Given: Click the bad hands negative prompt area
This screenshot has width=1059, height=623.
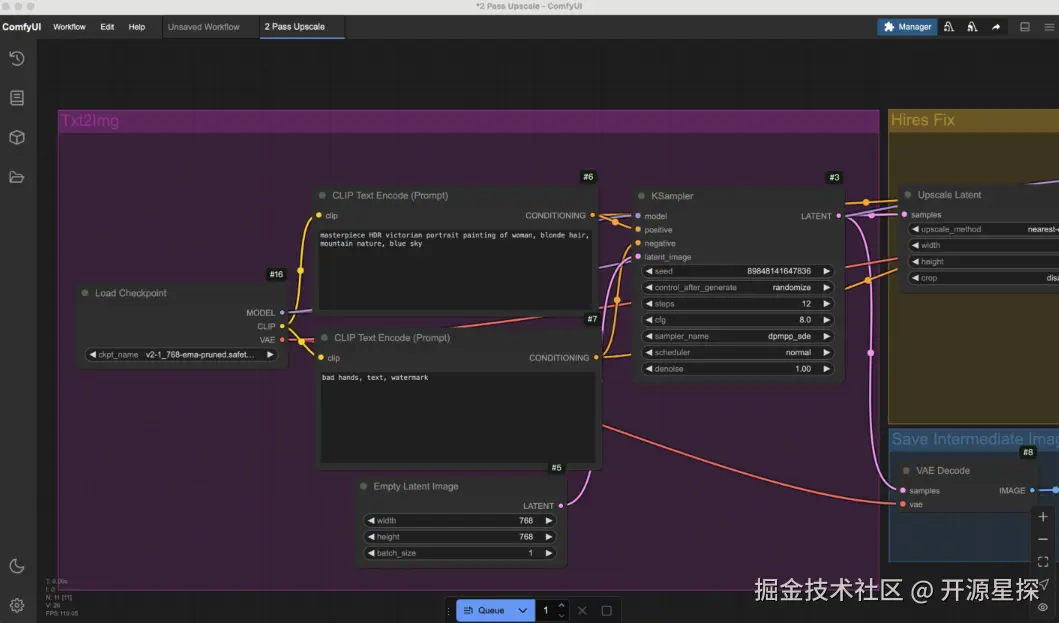Looking at the screenshot, I should (457, 416).
